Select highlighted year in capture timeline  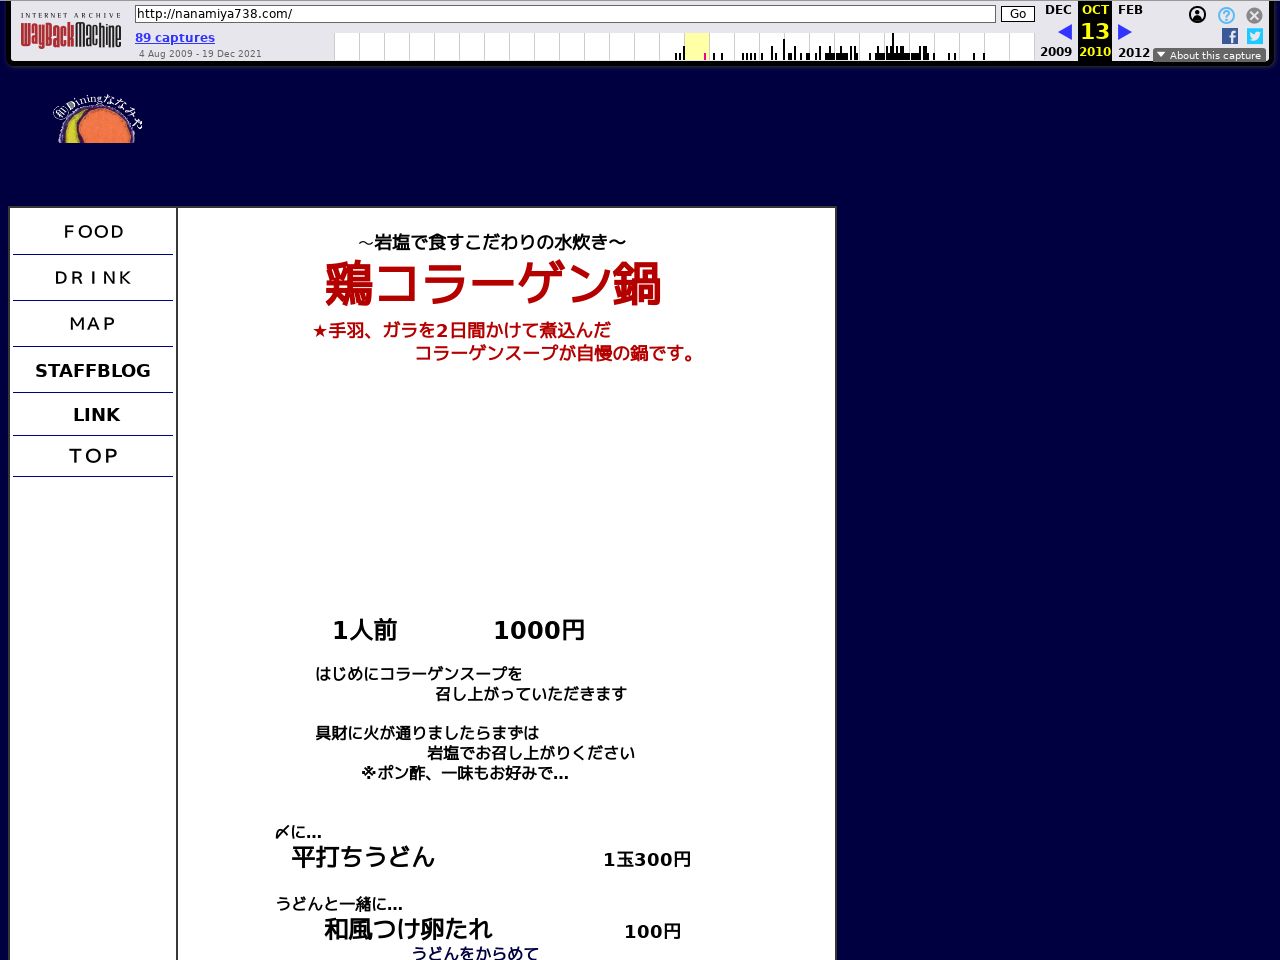coord(696,46)
